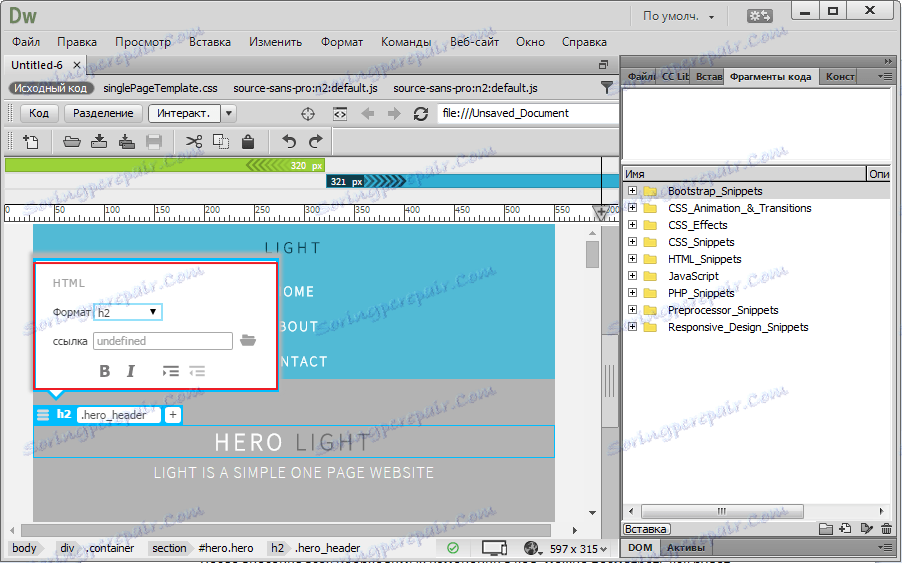
Task: Click the outdent icon in popup
Action: pos(197,371)
